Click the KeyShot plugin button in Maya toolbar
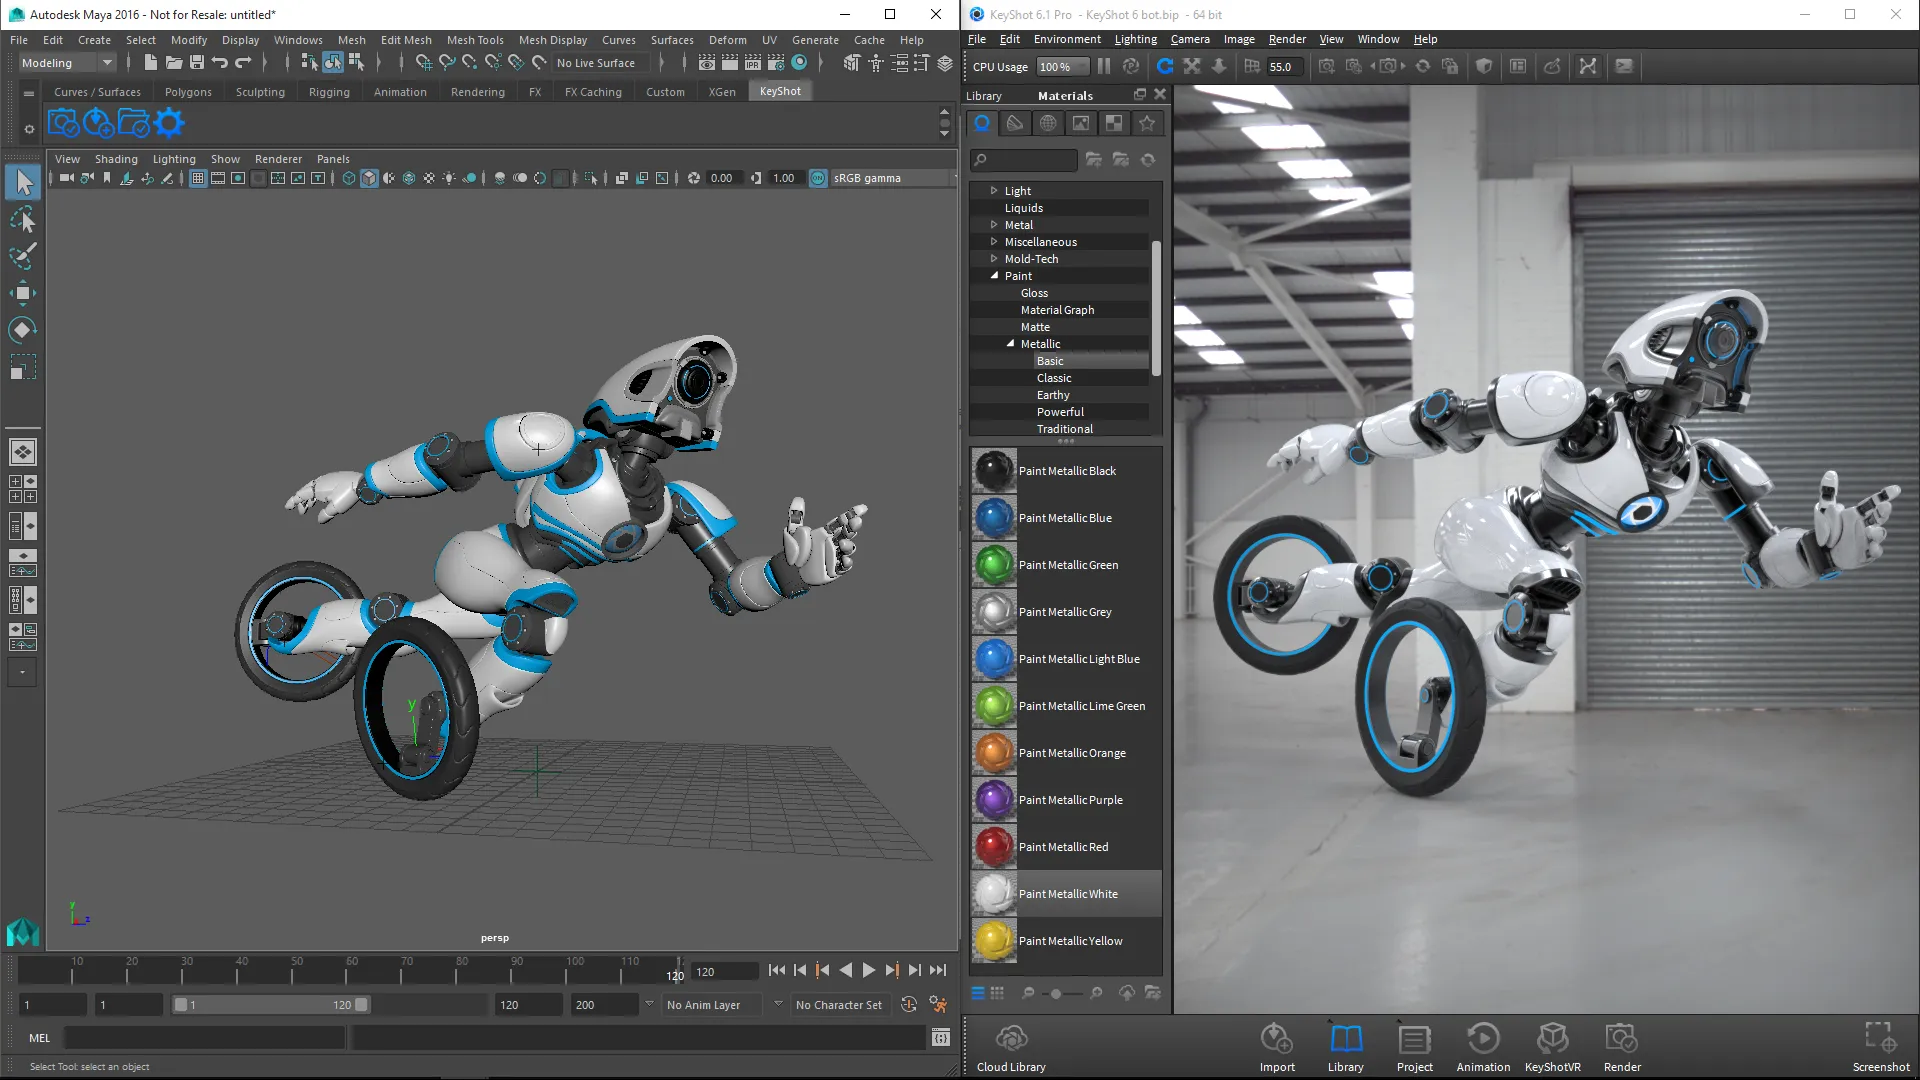 click(x=779, y=90)
